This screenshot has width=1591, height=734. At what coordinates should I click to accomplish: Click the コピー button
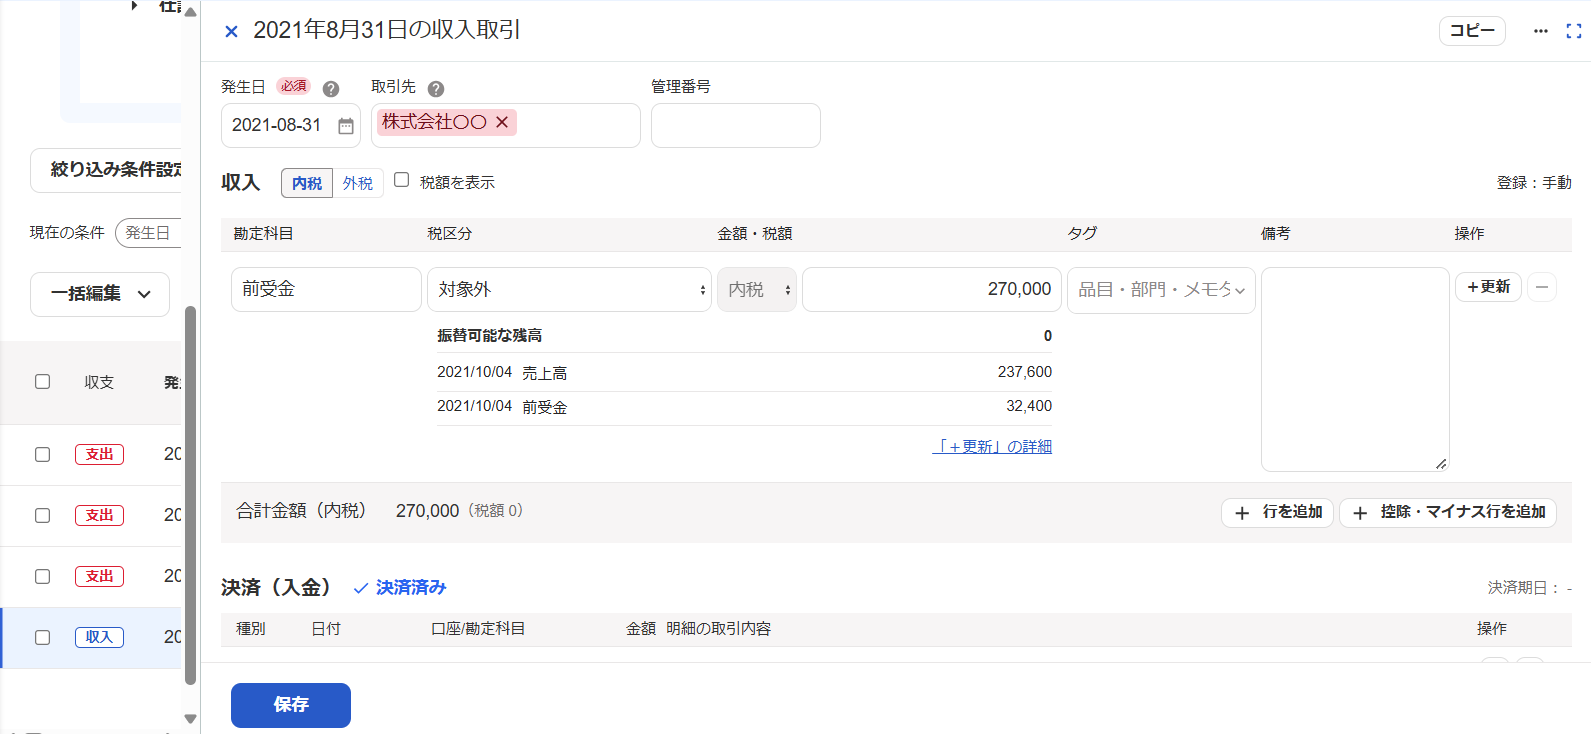(x=1472, y=31)
